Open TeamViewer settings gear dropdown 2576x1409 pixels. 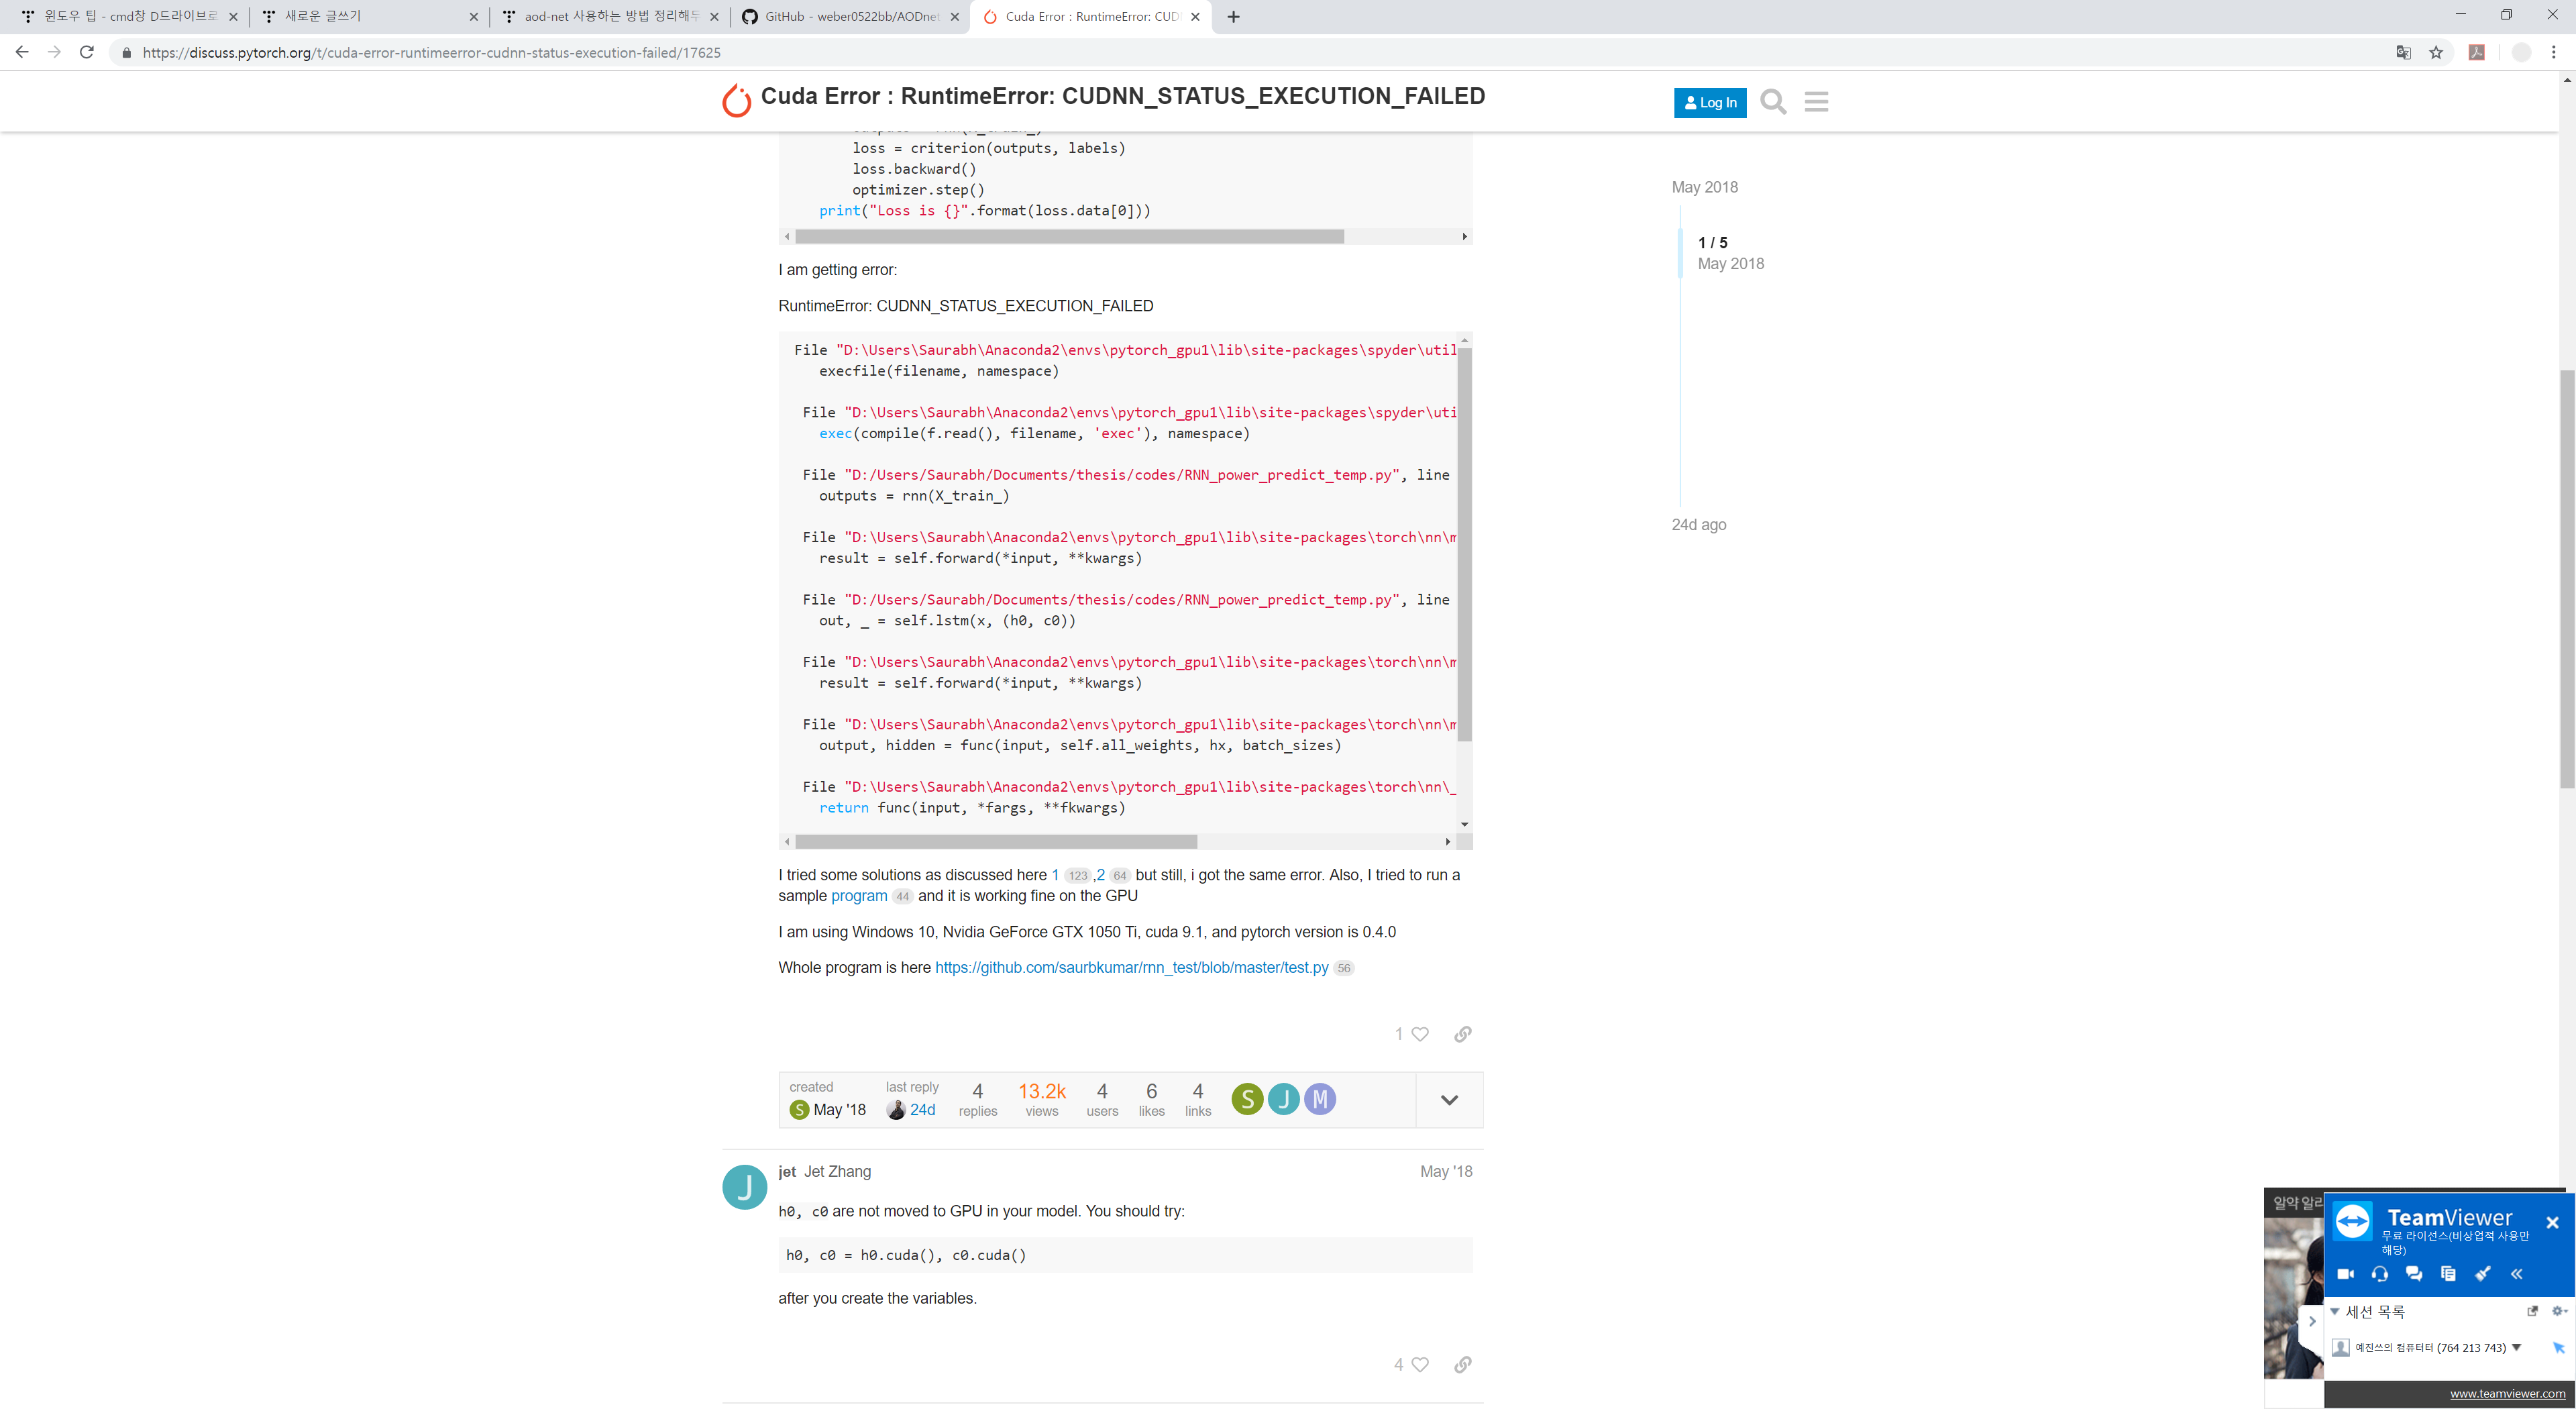[2558, 1311]
